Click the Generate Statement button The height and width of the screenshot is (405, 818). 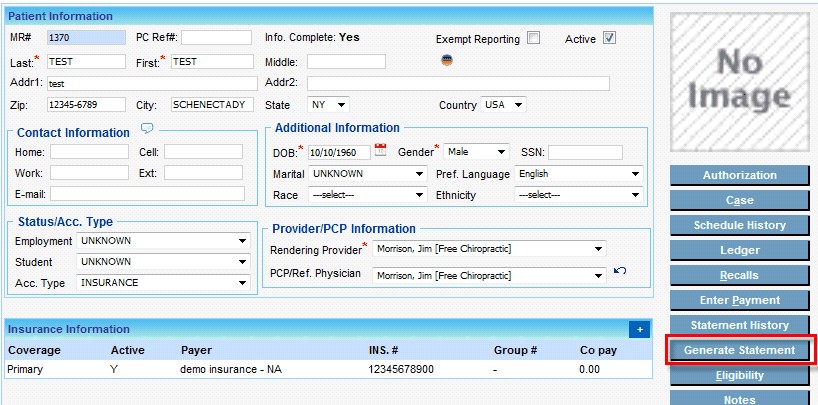[739, 350]
